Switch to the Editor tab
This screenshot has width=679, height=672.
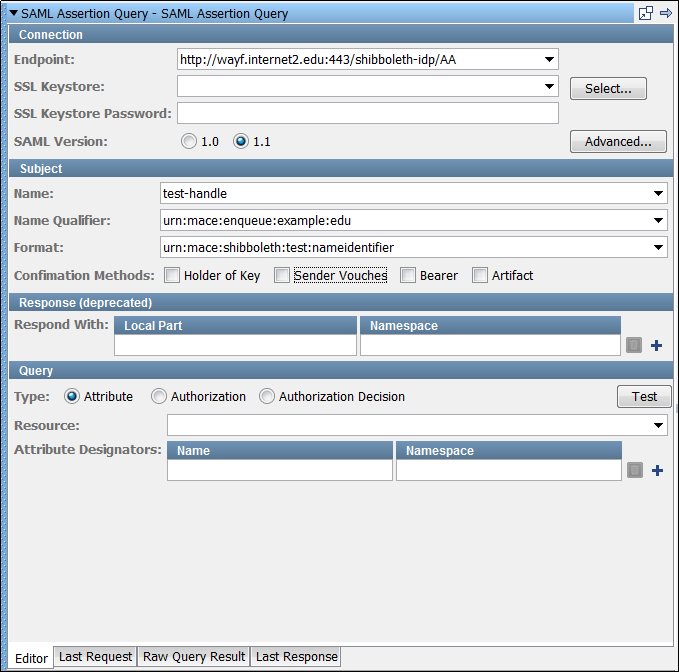click(31, 658)
